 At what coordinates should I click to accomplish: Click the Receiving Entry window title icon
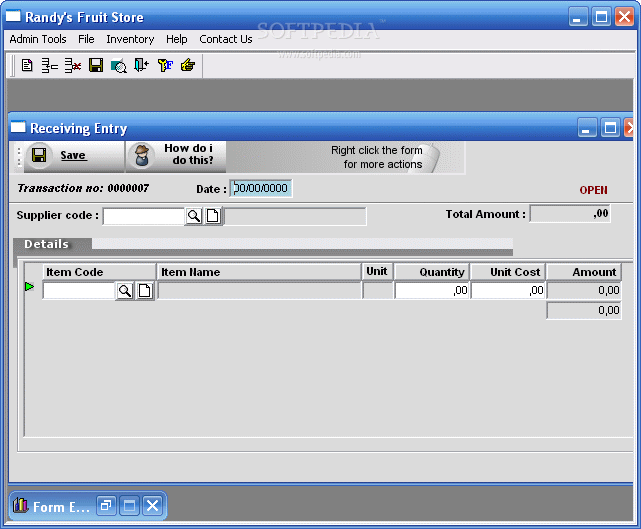[x=18, y=127]
